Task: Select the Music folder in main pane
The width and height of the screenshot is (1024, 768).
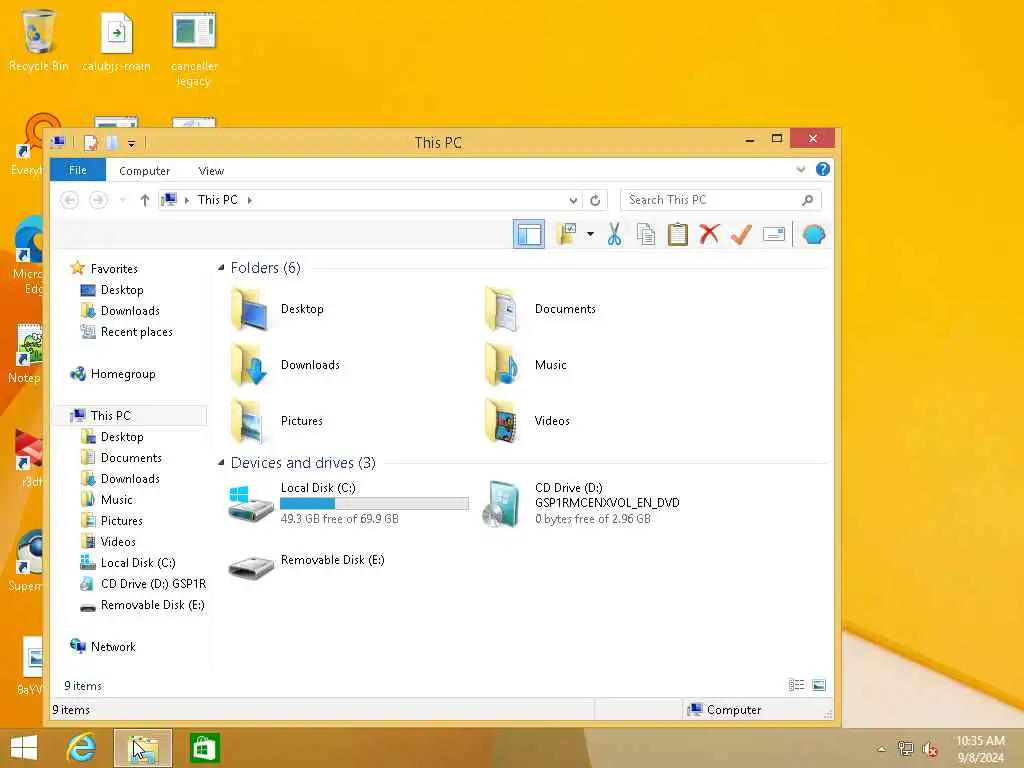Action: coord(526,364)
